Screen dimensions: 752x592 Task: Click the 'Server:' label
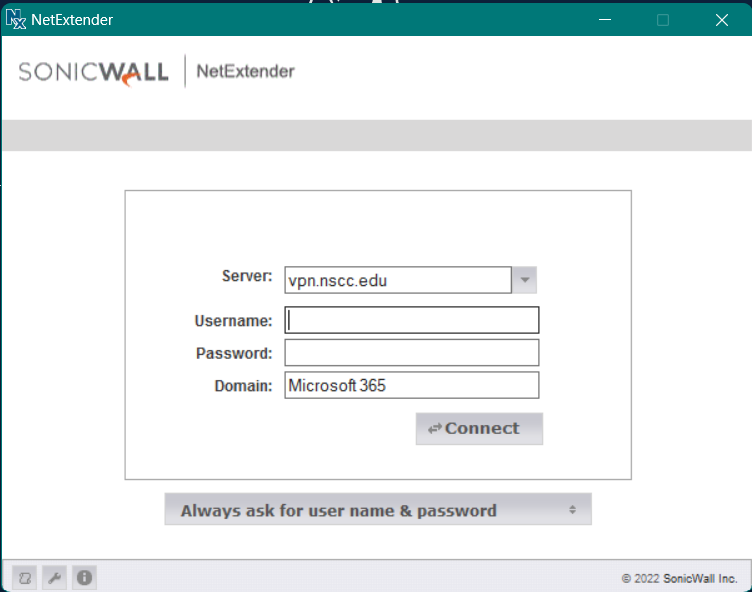tap(247, 276)
